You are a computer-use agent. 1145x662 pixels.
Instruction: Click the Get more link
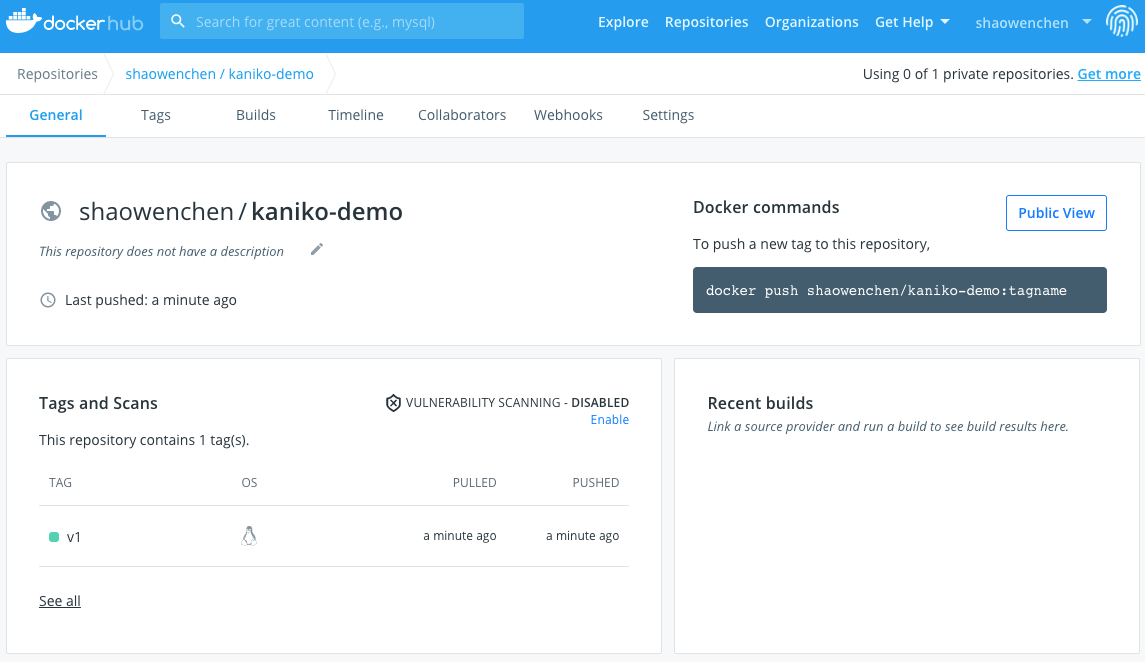coord(1108,74)
